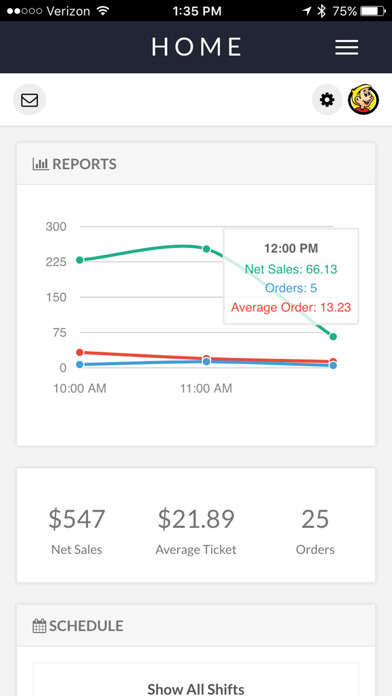This screenshot has width=392, height=696.
Task: Tap the bar chart icon beside Reports
Action: coord(40,164)
